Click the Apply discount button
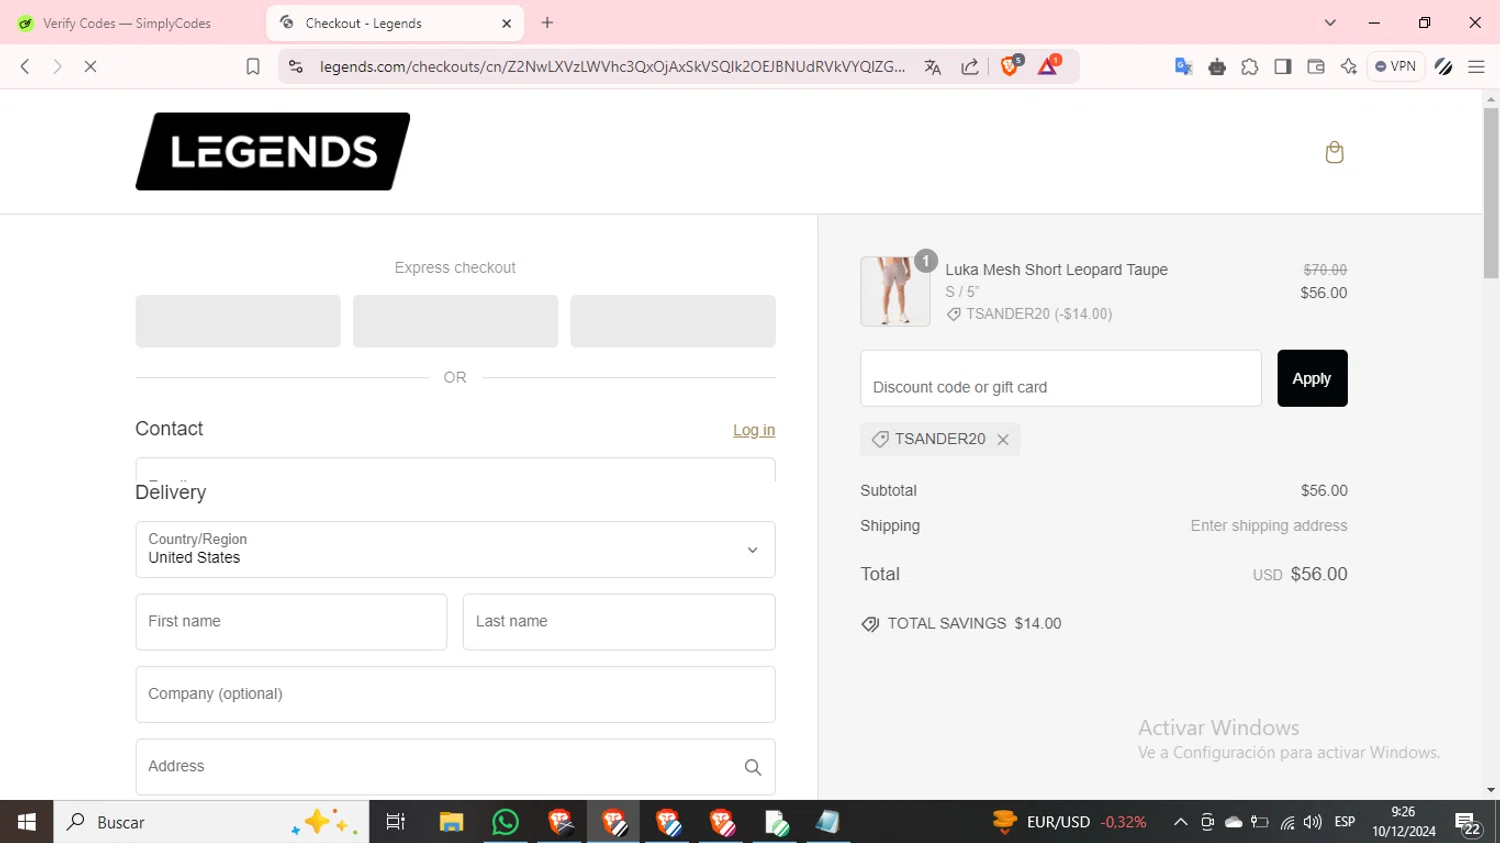 pos(1312,378)
